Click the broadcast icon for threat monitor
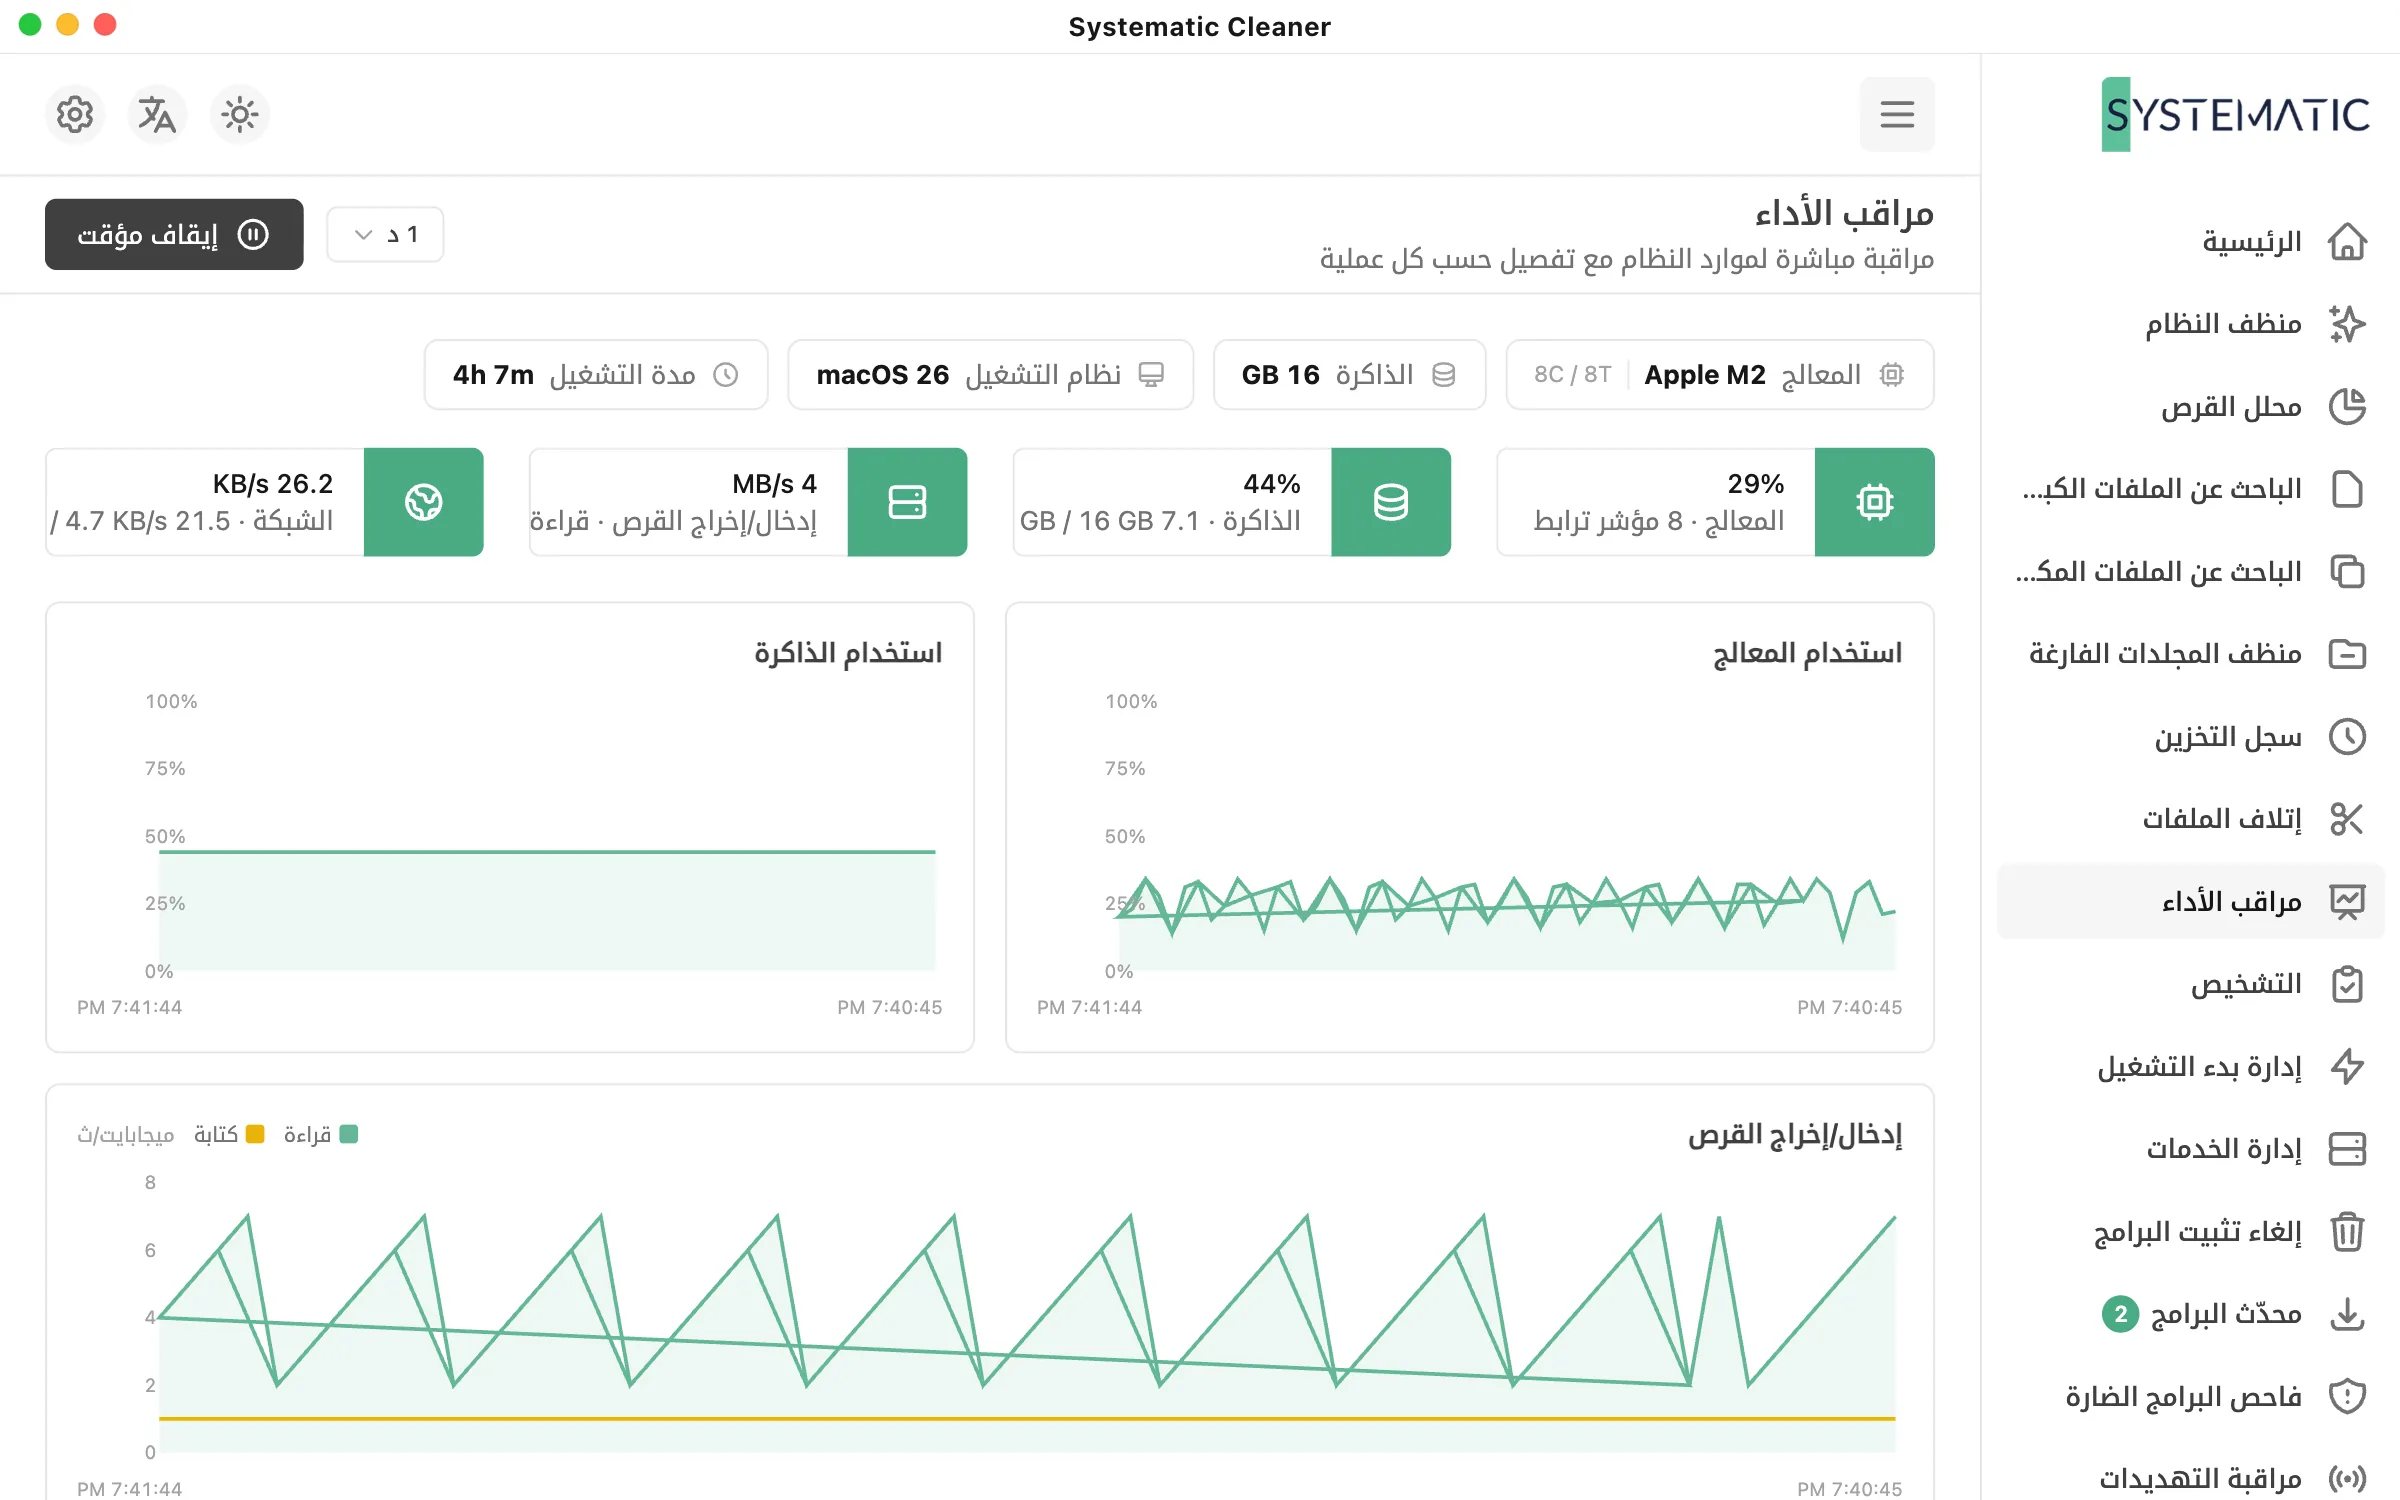This screenshot has height=1500, width=2400. tap(2346, 1479)
